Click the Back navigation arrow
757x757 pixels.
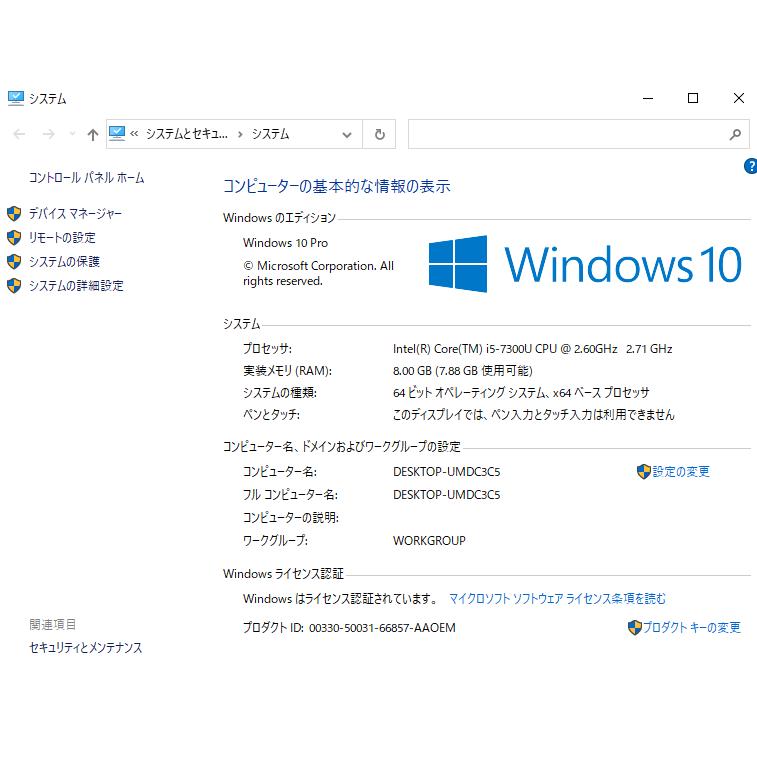pyautogui.click(x=19, y=134)
